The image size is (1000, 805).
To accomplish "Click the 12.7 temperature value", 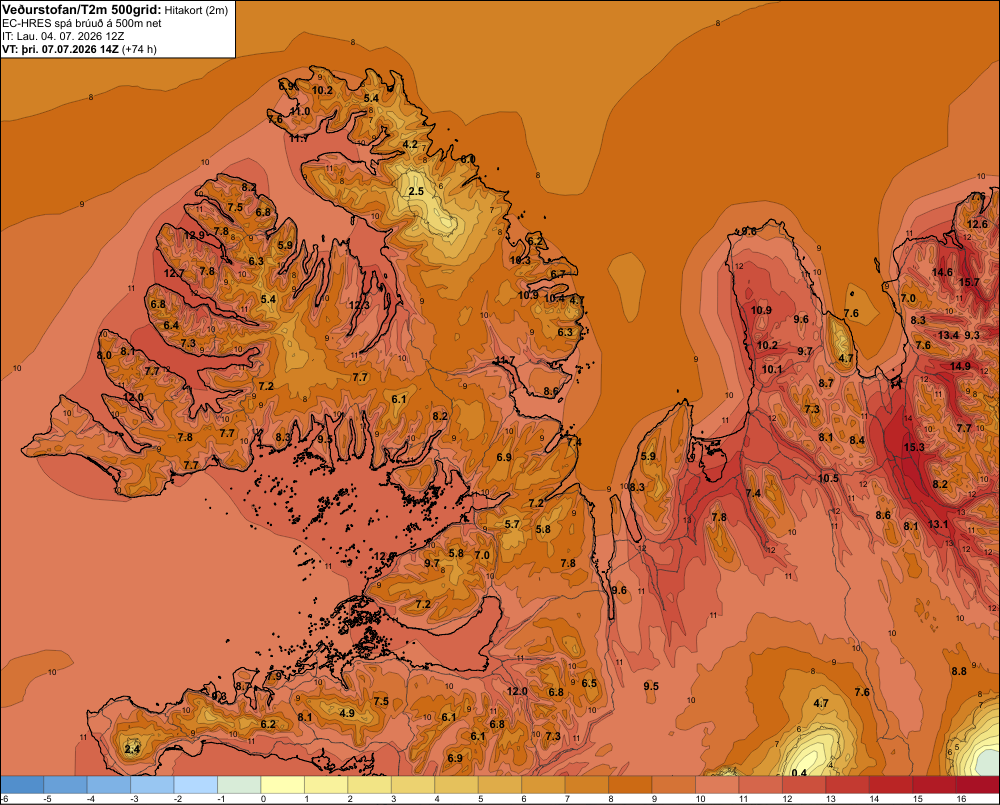I will tap(174, 273).
